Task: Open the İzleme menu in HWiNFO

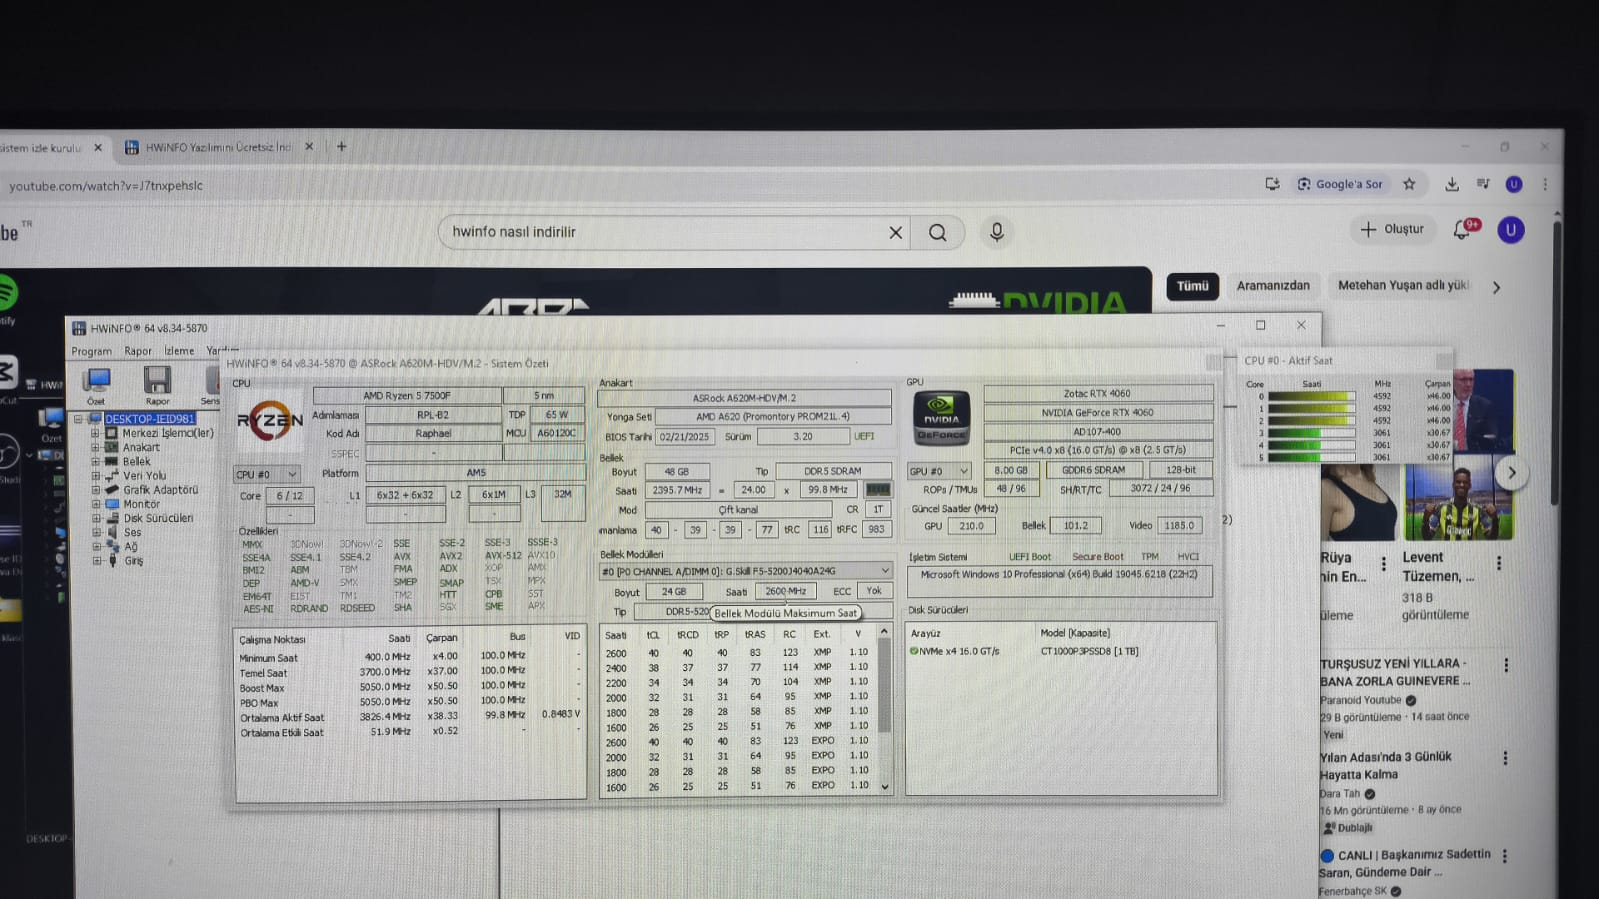Action: tap(180, 351)
